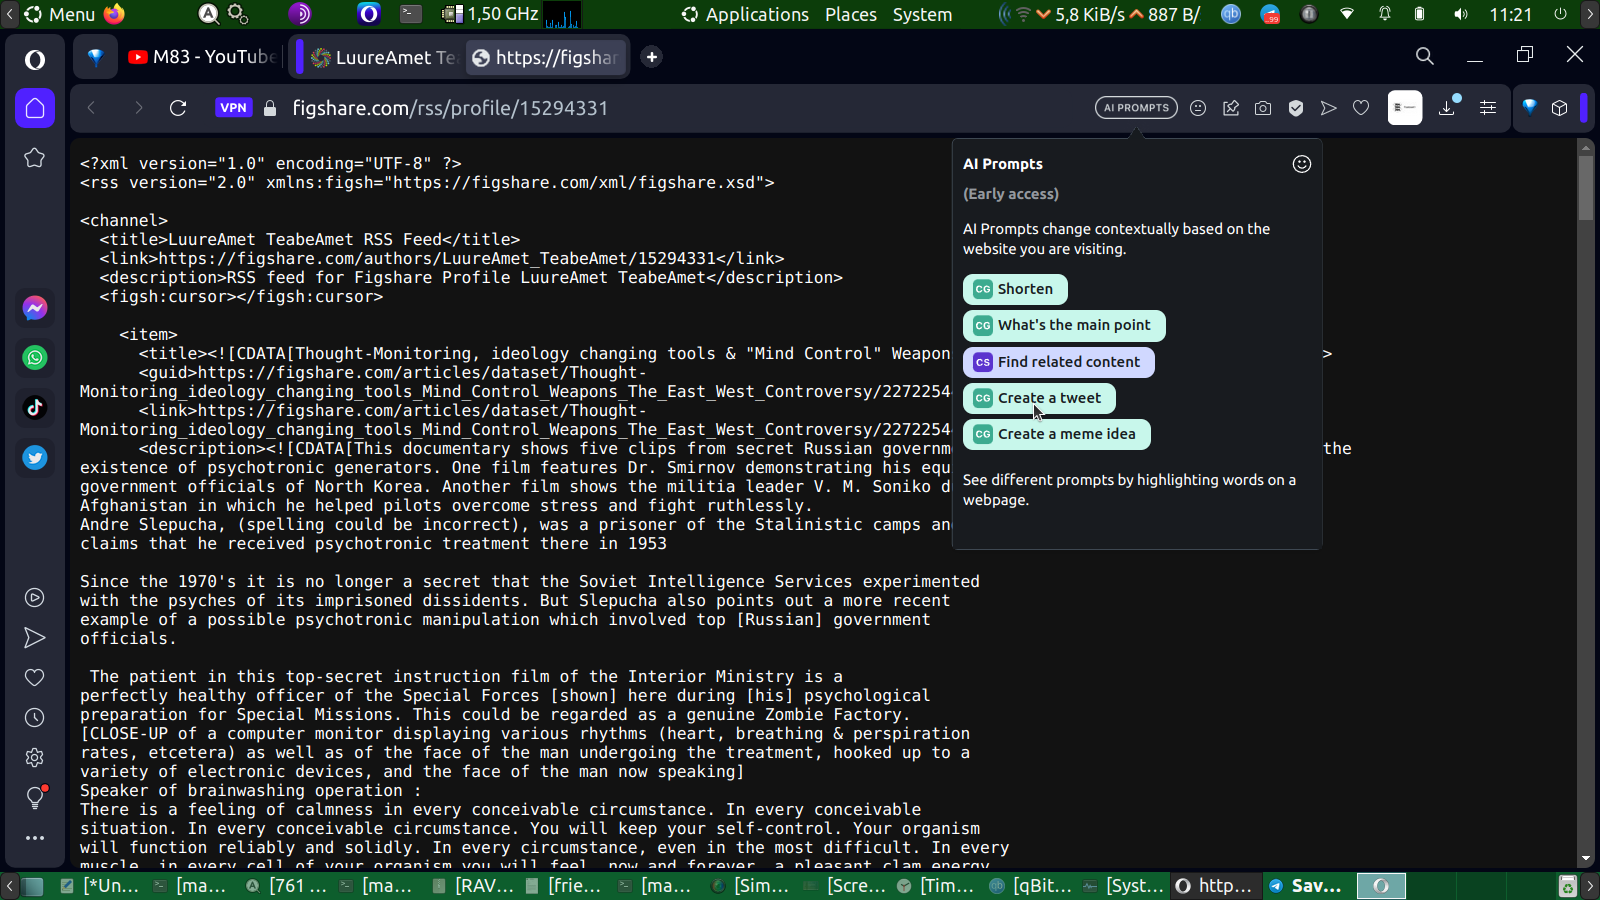Open Messenger in the Opera sidebar
The image size is (1600, 900).
click(x=35, y=308)
